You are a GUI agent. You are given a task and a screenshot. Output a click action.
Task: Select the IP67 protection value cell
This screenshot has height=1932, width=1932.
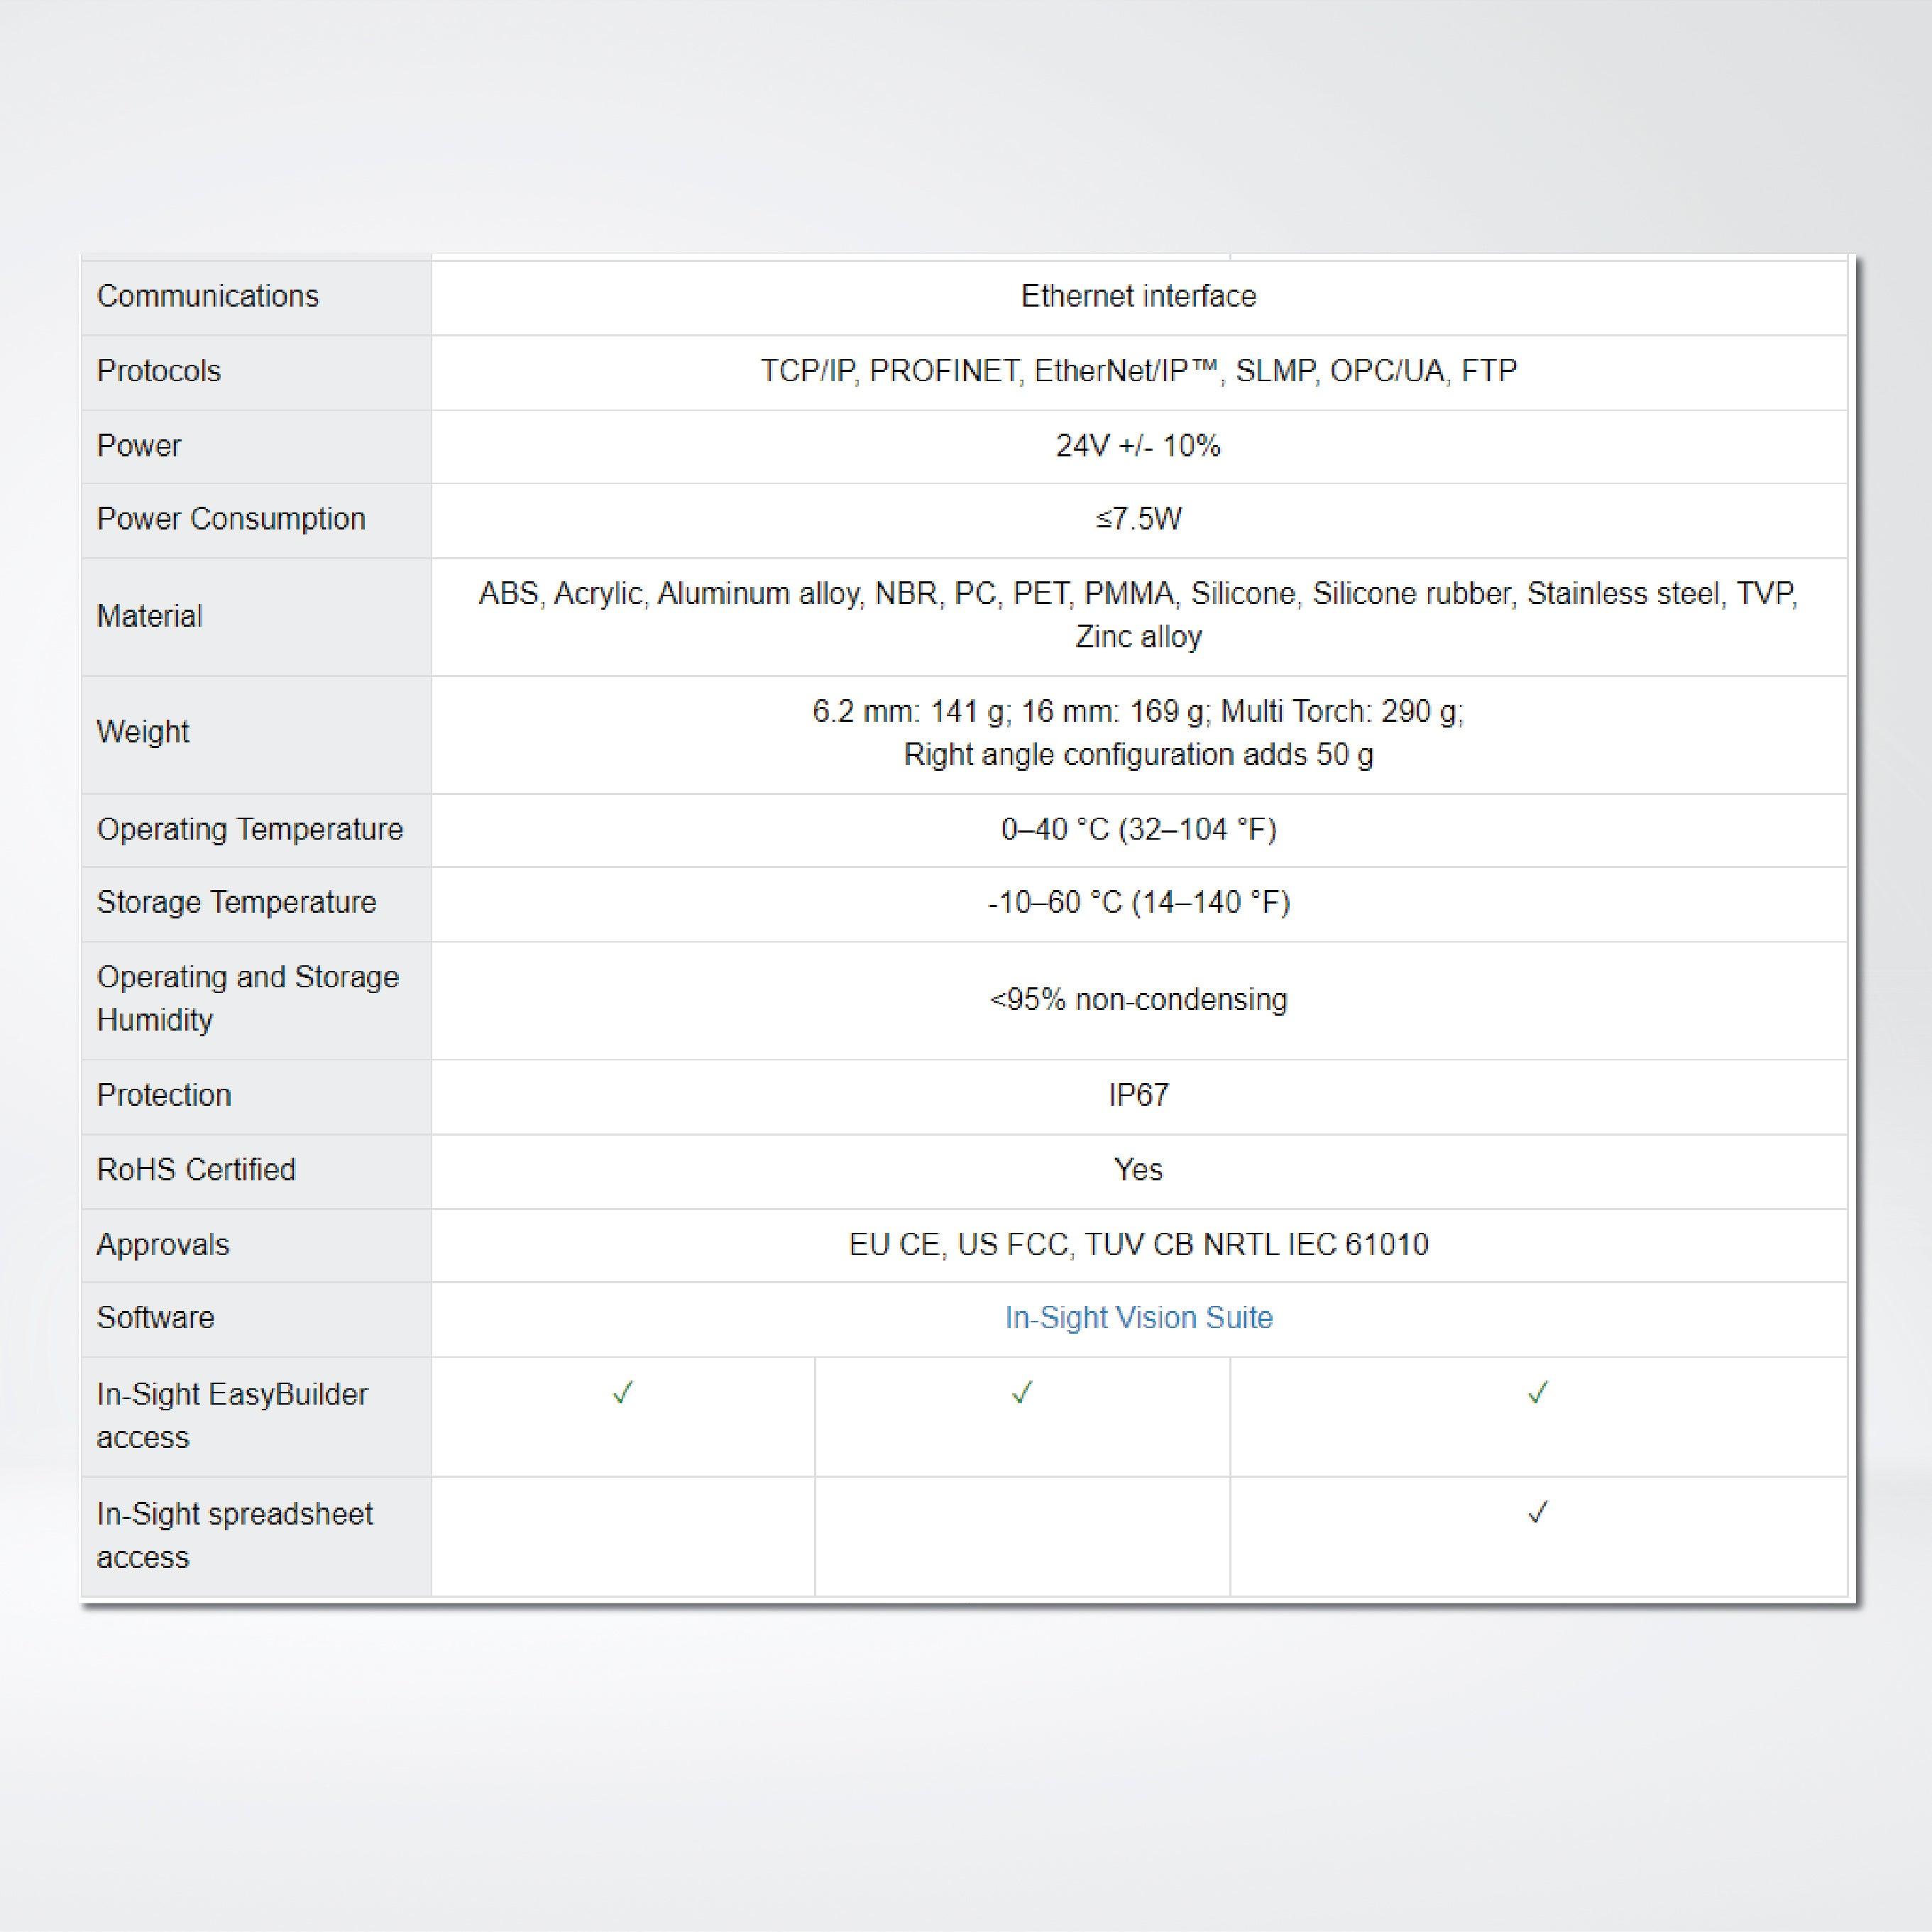pyautogui.click(x=1138, y=1096)
